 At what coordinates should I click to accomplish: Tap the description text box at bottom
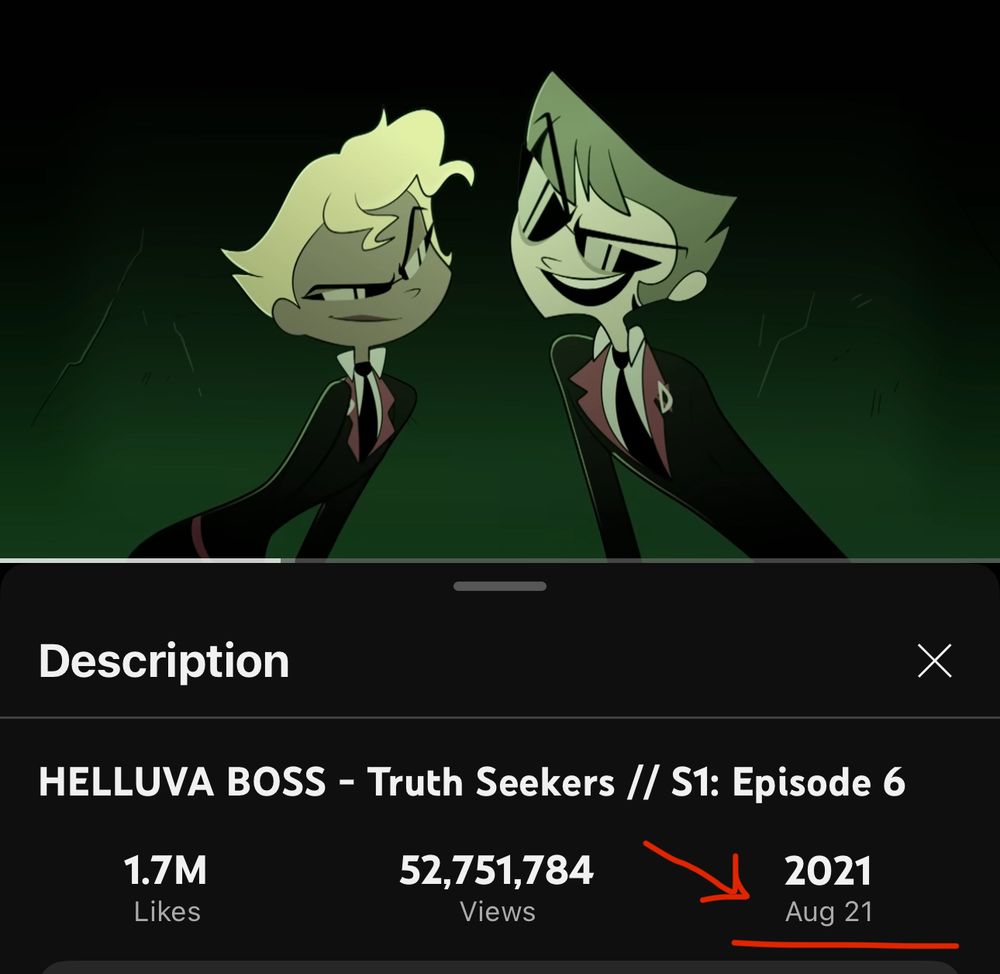pyautogui.click(x=500, y=968)
